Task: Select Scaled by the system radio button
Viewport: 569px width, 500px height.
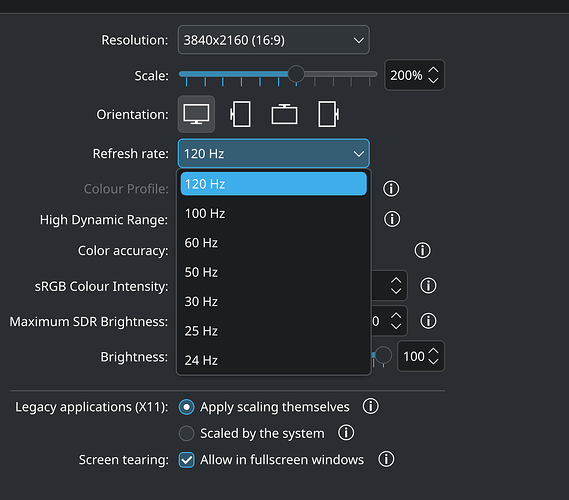Action: click(187, 433)
